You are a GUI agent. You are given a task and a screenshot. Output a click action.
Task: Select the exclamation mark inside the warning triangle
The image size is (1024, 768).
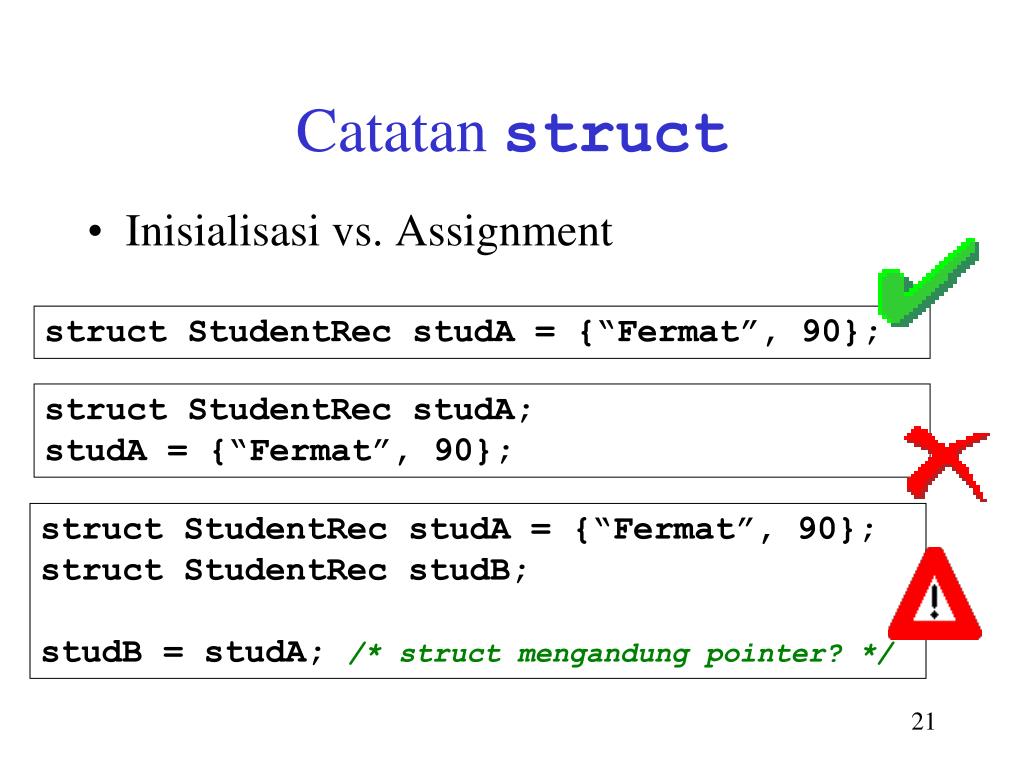(x=935, y=601)
